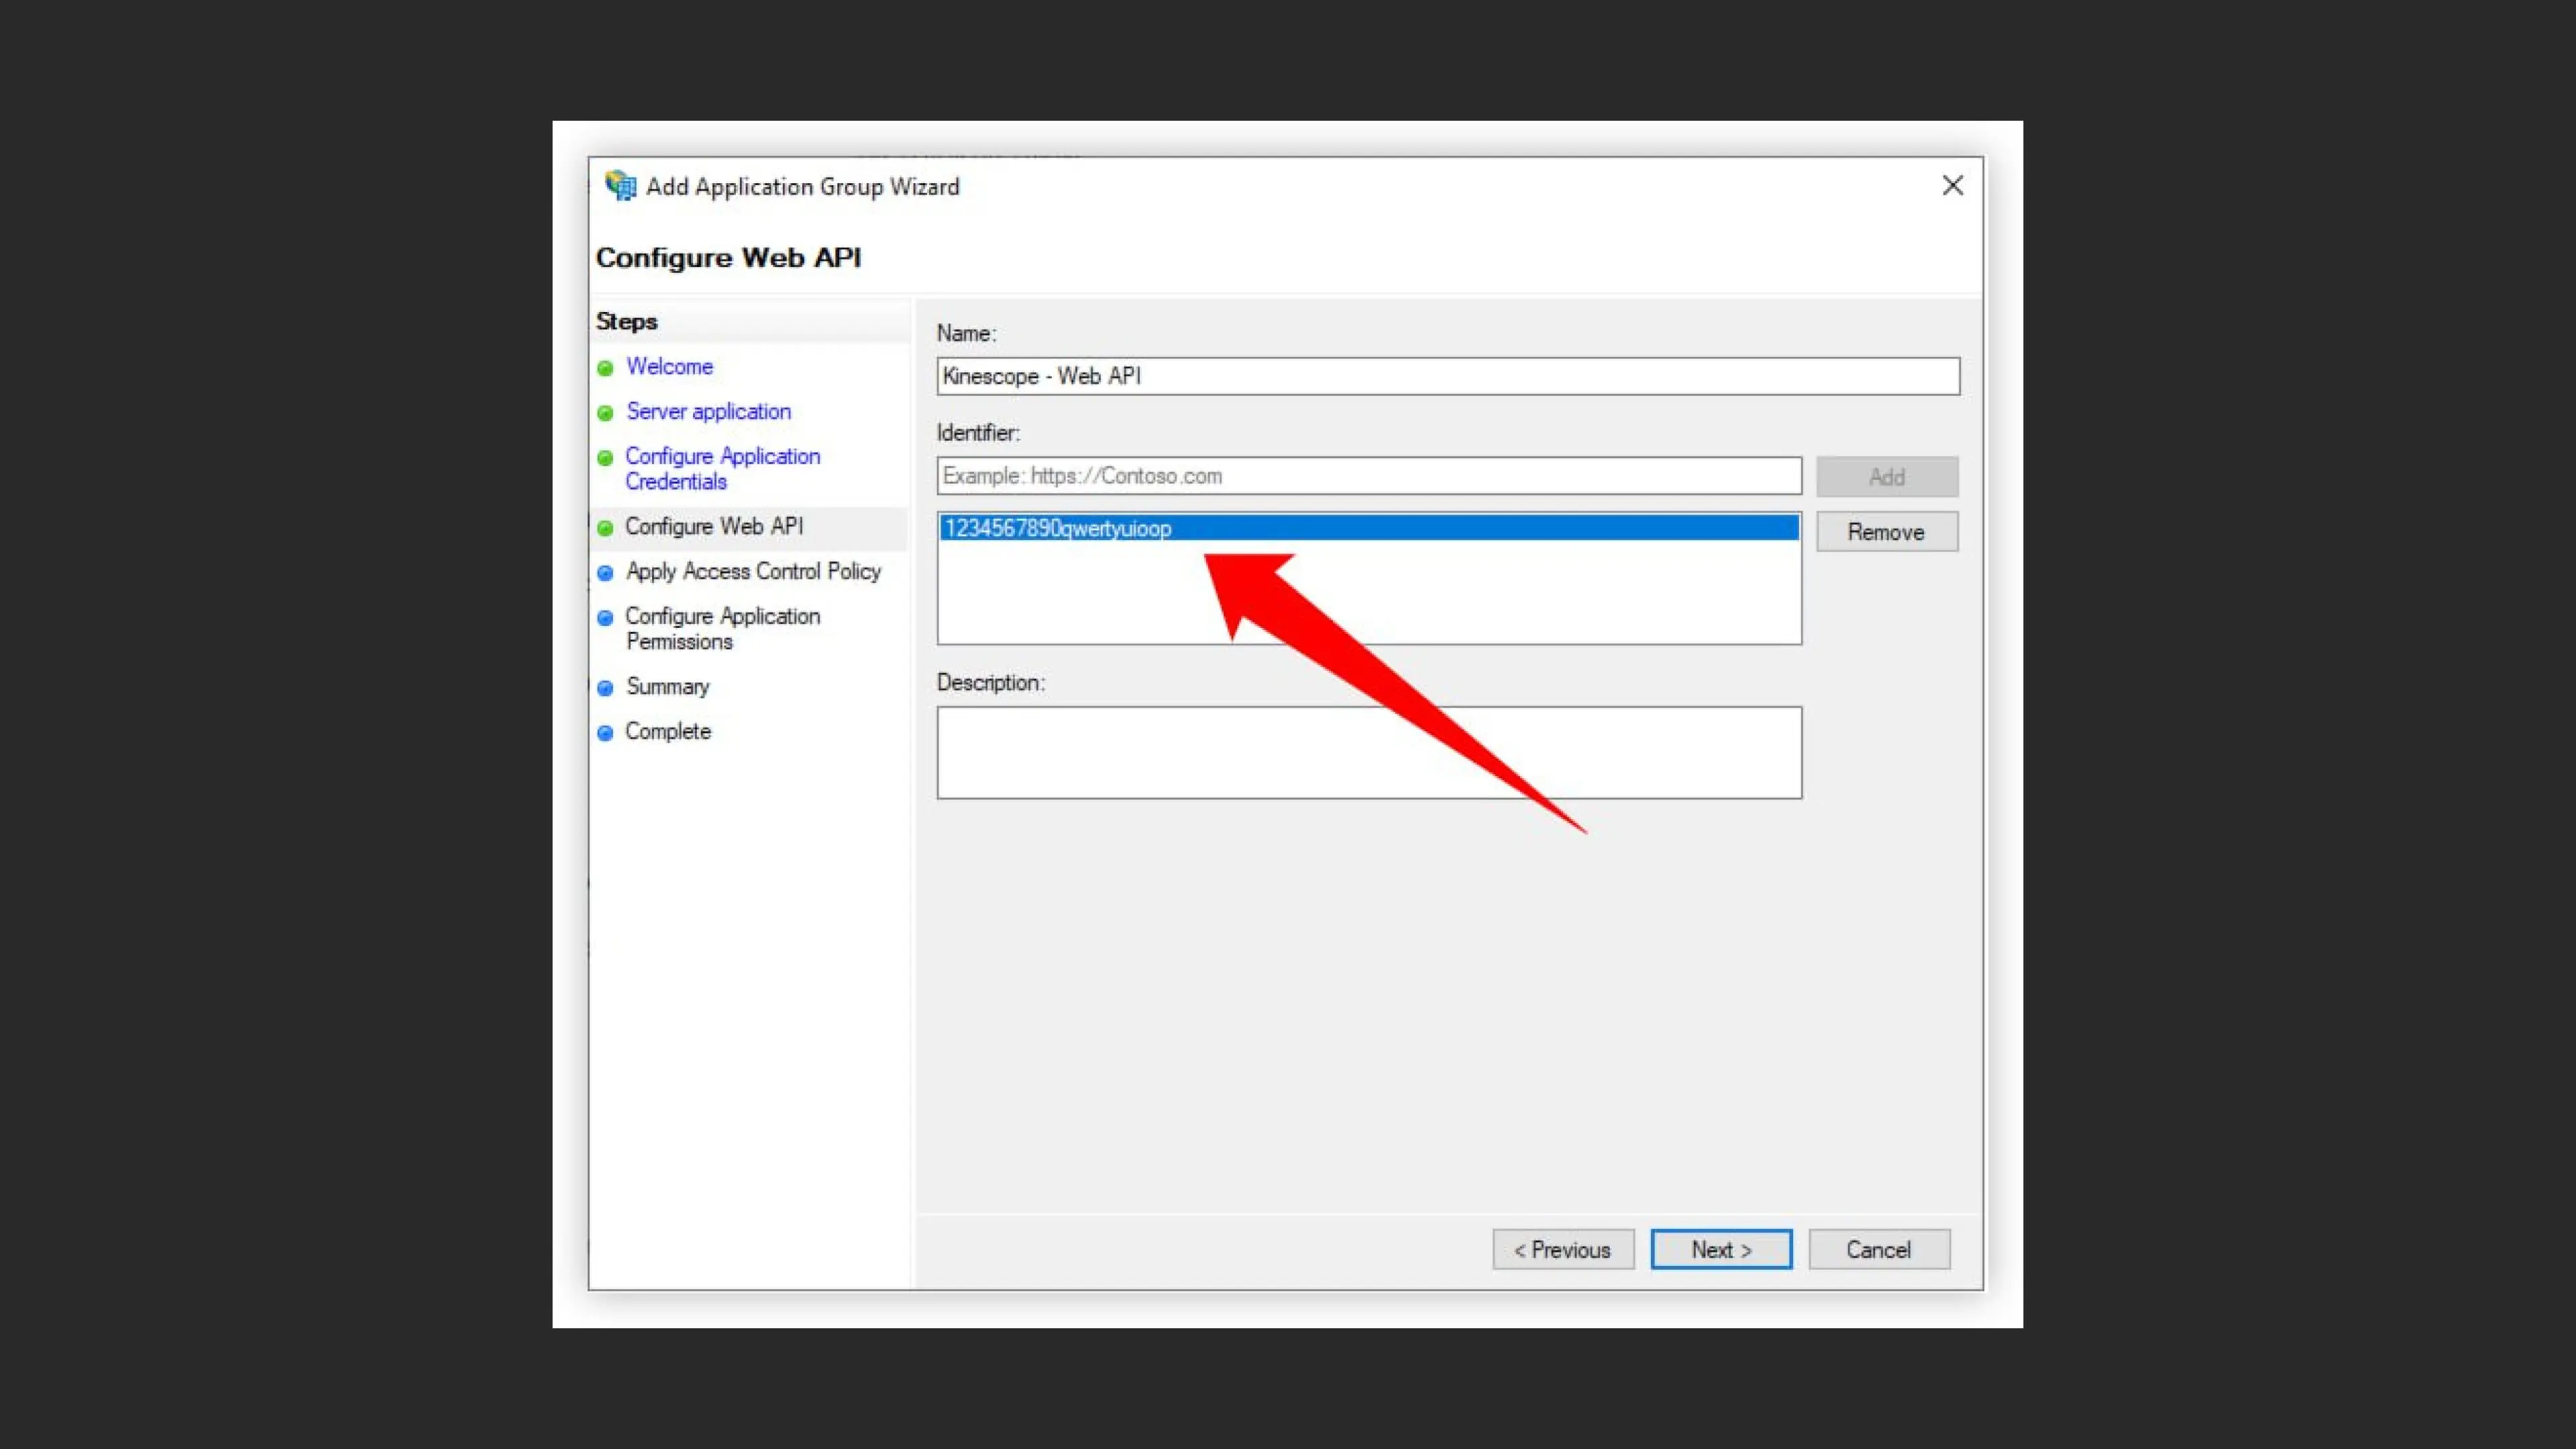Click blue dot beside Apply Access Control Policy
This screenshot has width=2576, height=1449.
[605, 573]
